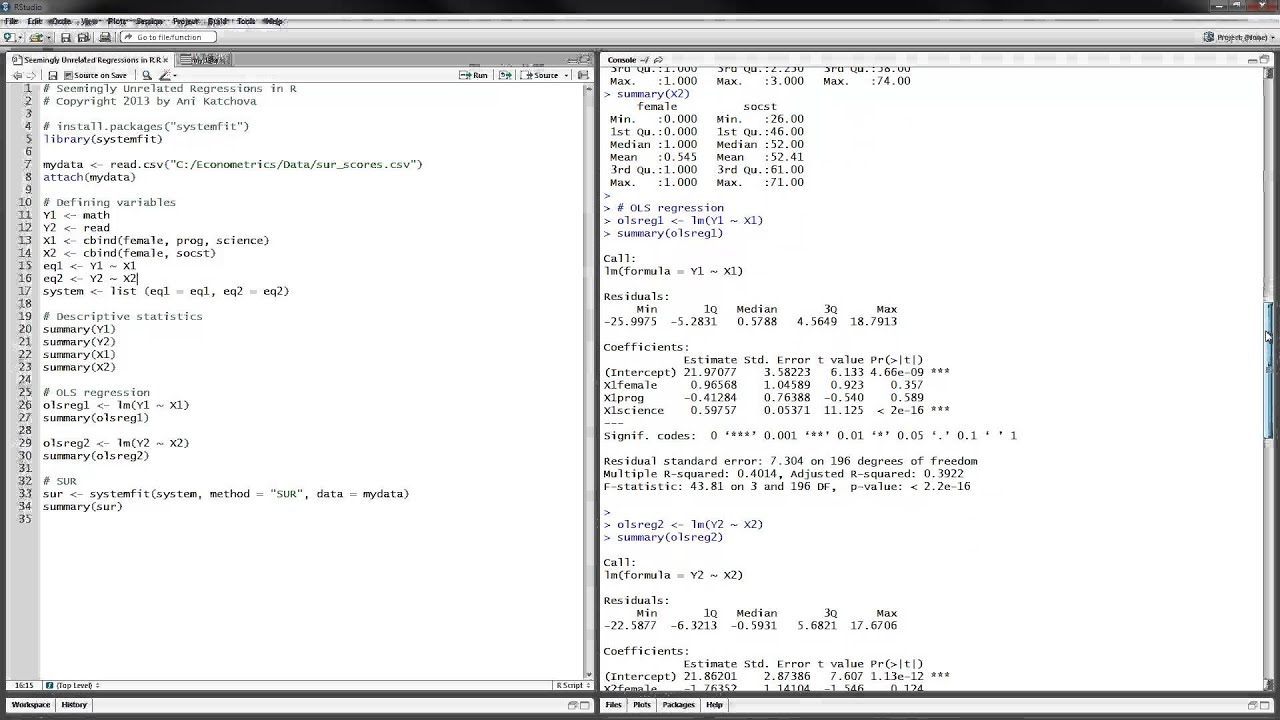Switch to the Workspace tab
The height and width of the screenshot is (720, 1280).
pyautogui.click(x=30, y=705)
